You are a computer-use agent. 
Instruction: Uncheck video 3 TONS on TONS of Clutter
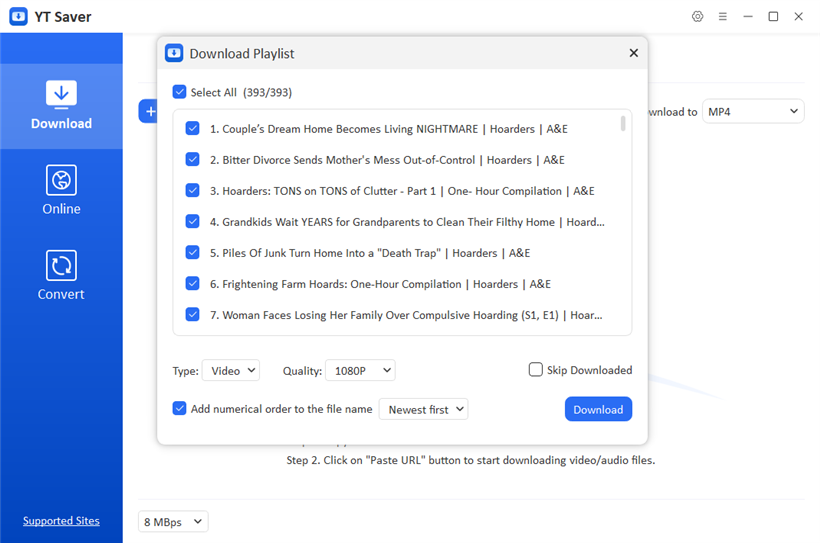(192, 190)
